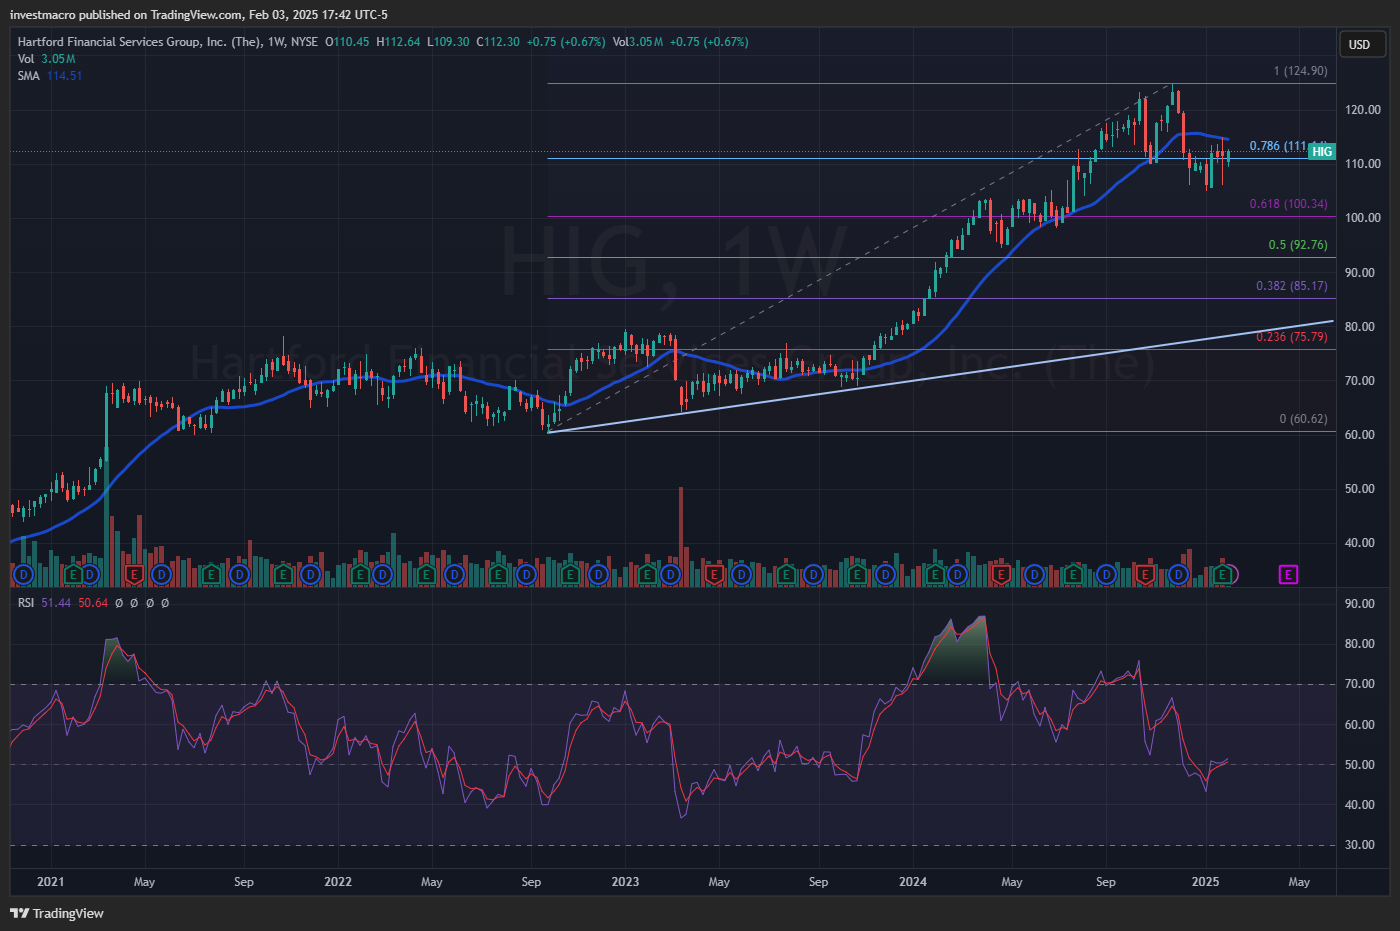Select the rightmost green earnings E marker
This screenshot has width=1400, height=931.
1222,575
